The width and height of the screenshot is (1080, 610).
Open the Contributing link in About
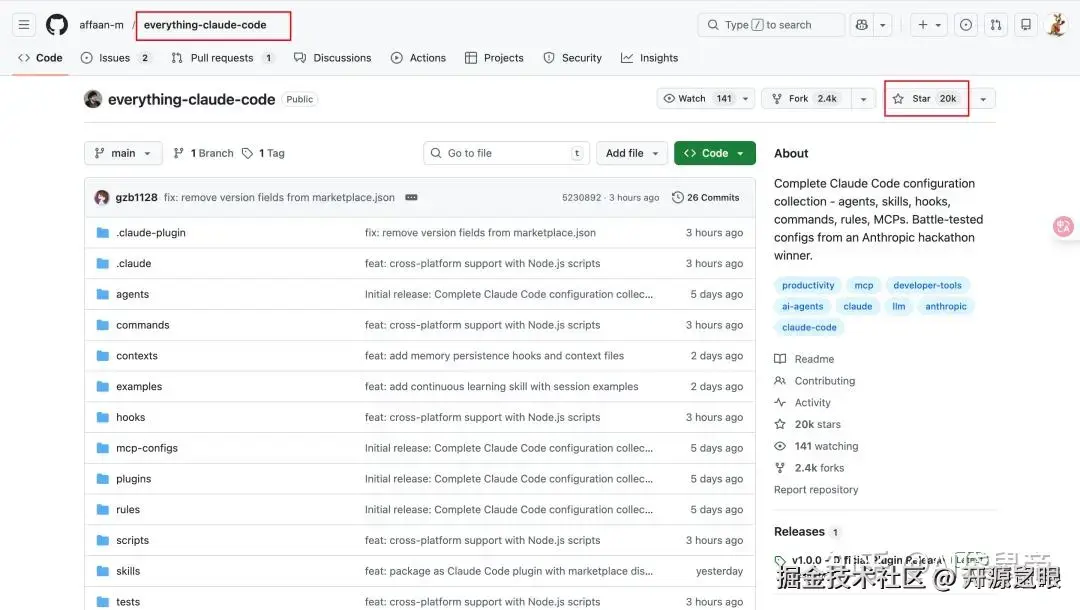[815, 381]
